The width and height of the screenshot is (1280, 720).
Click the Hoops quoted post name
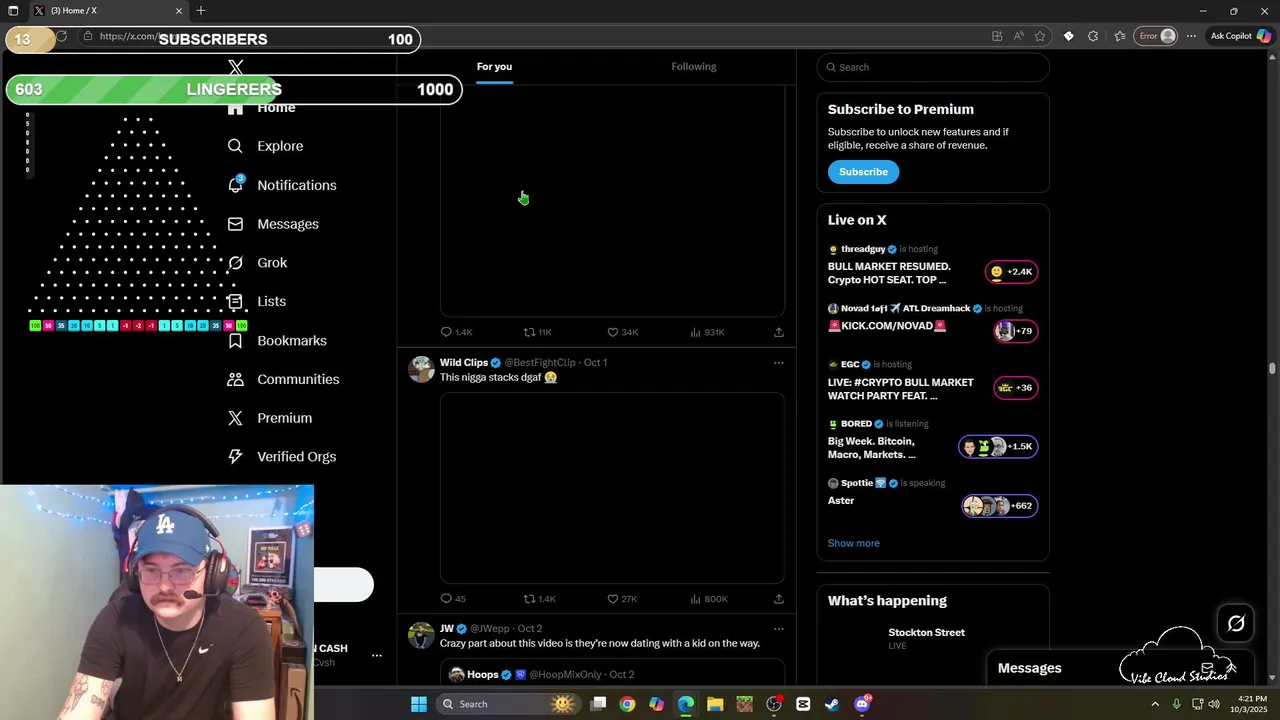[483, 675]
